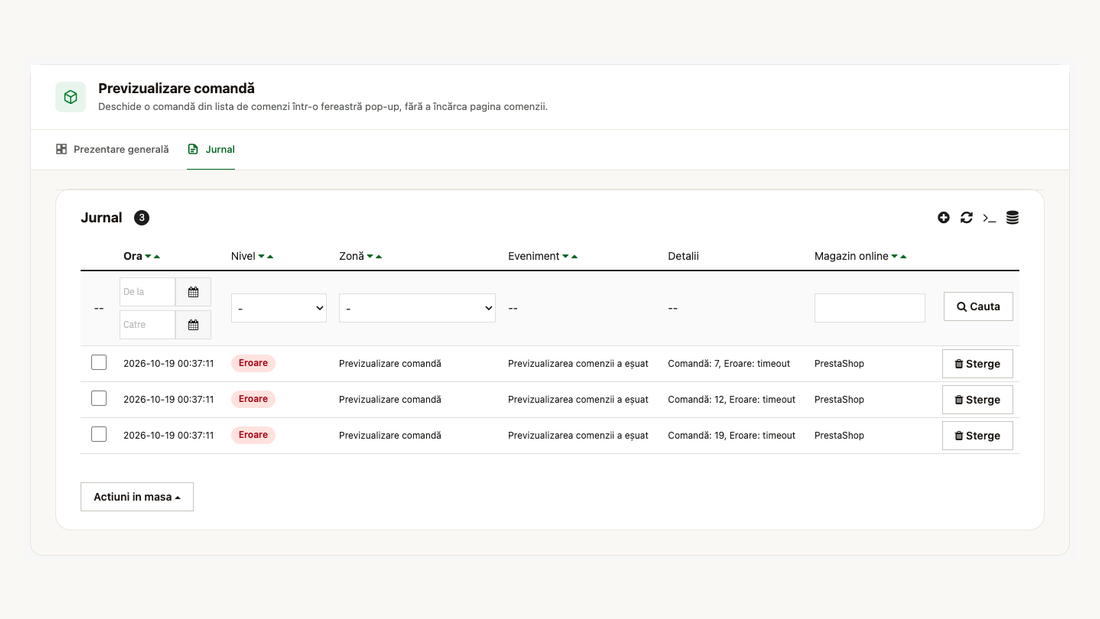Click the 'Comandă: 12, Eroare: timeout' cell

pyautogui.click(x=732, y=399)
